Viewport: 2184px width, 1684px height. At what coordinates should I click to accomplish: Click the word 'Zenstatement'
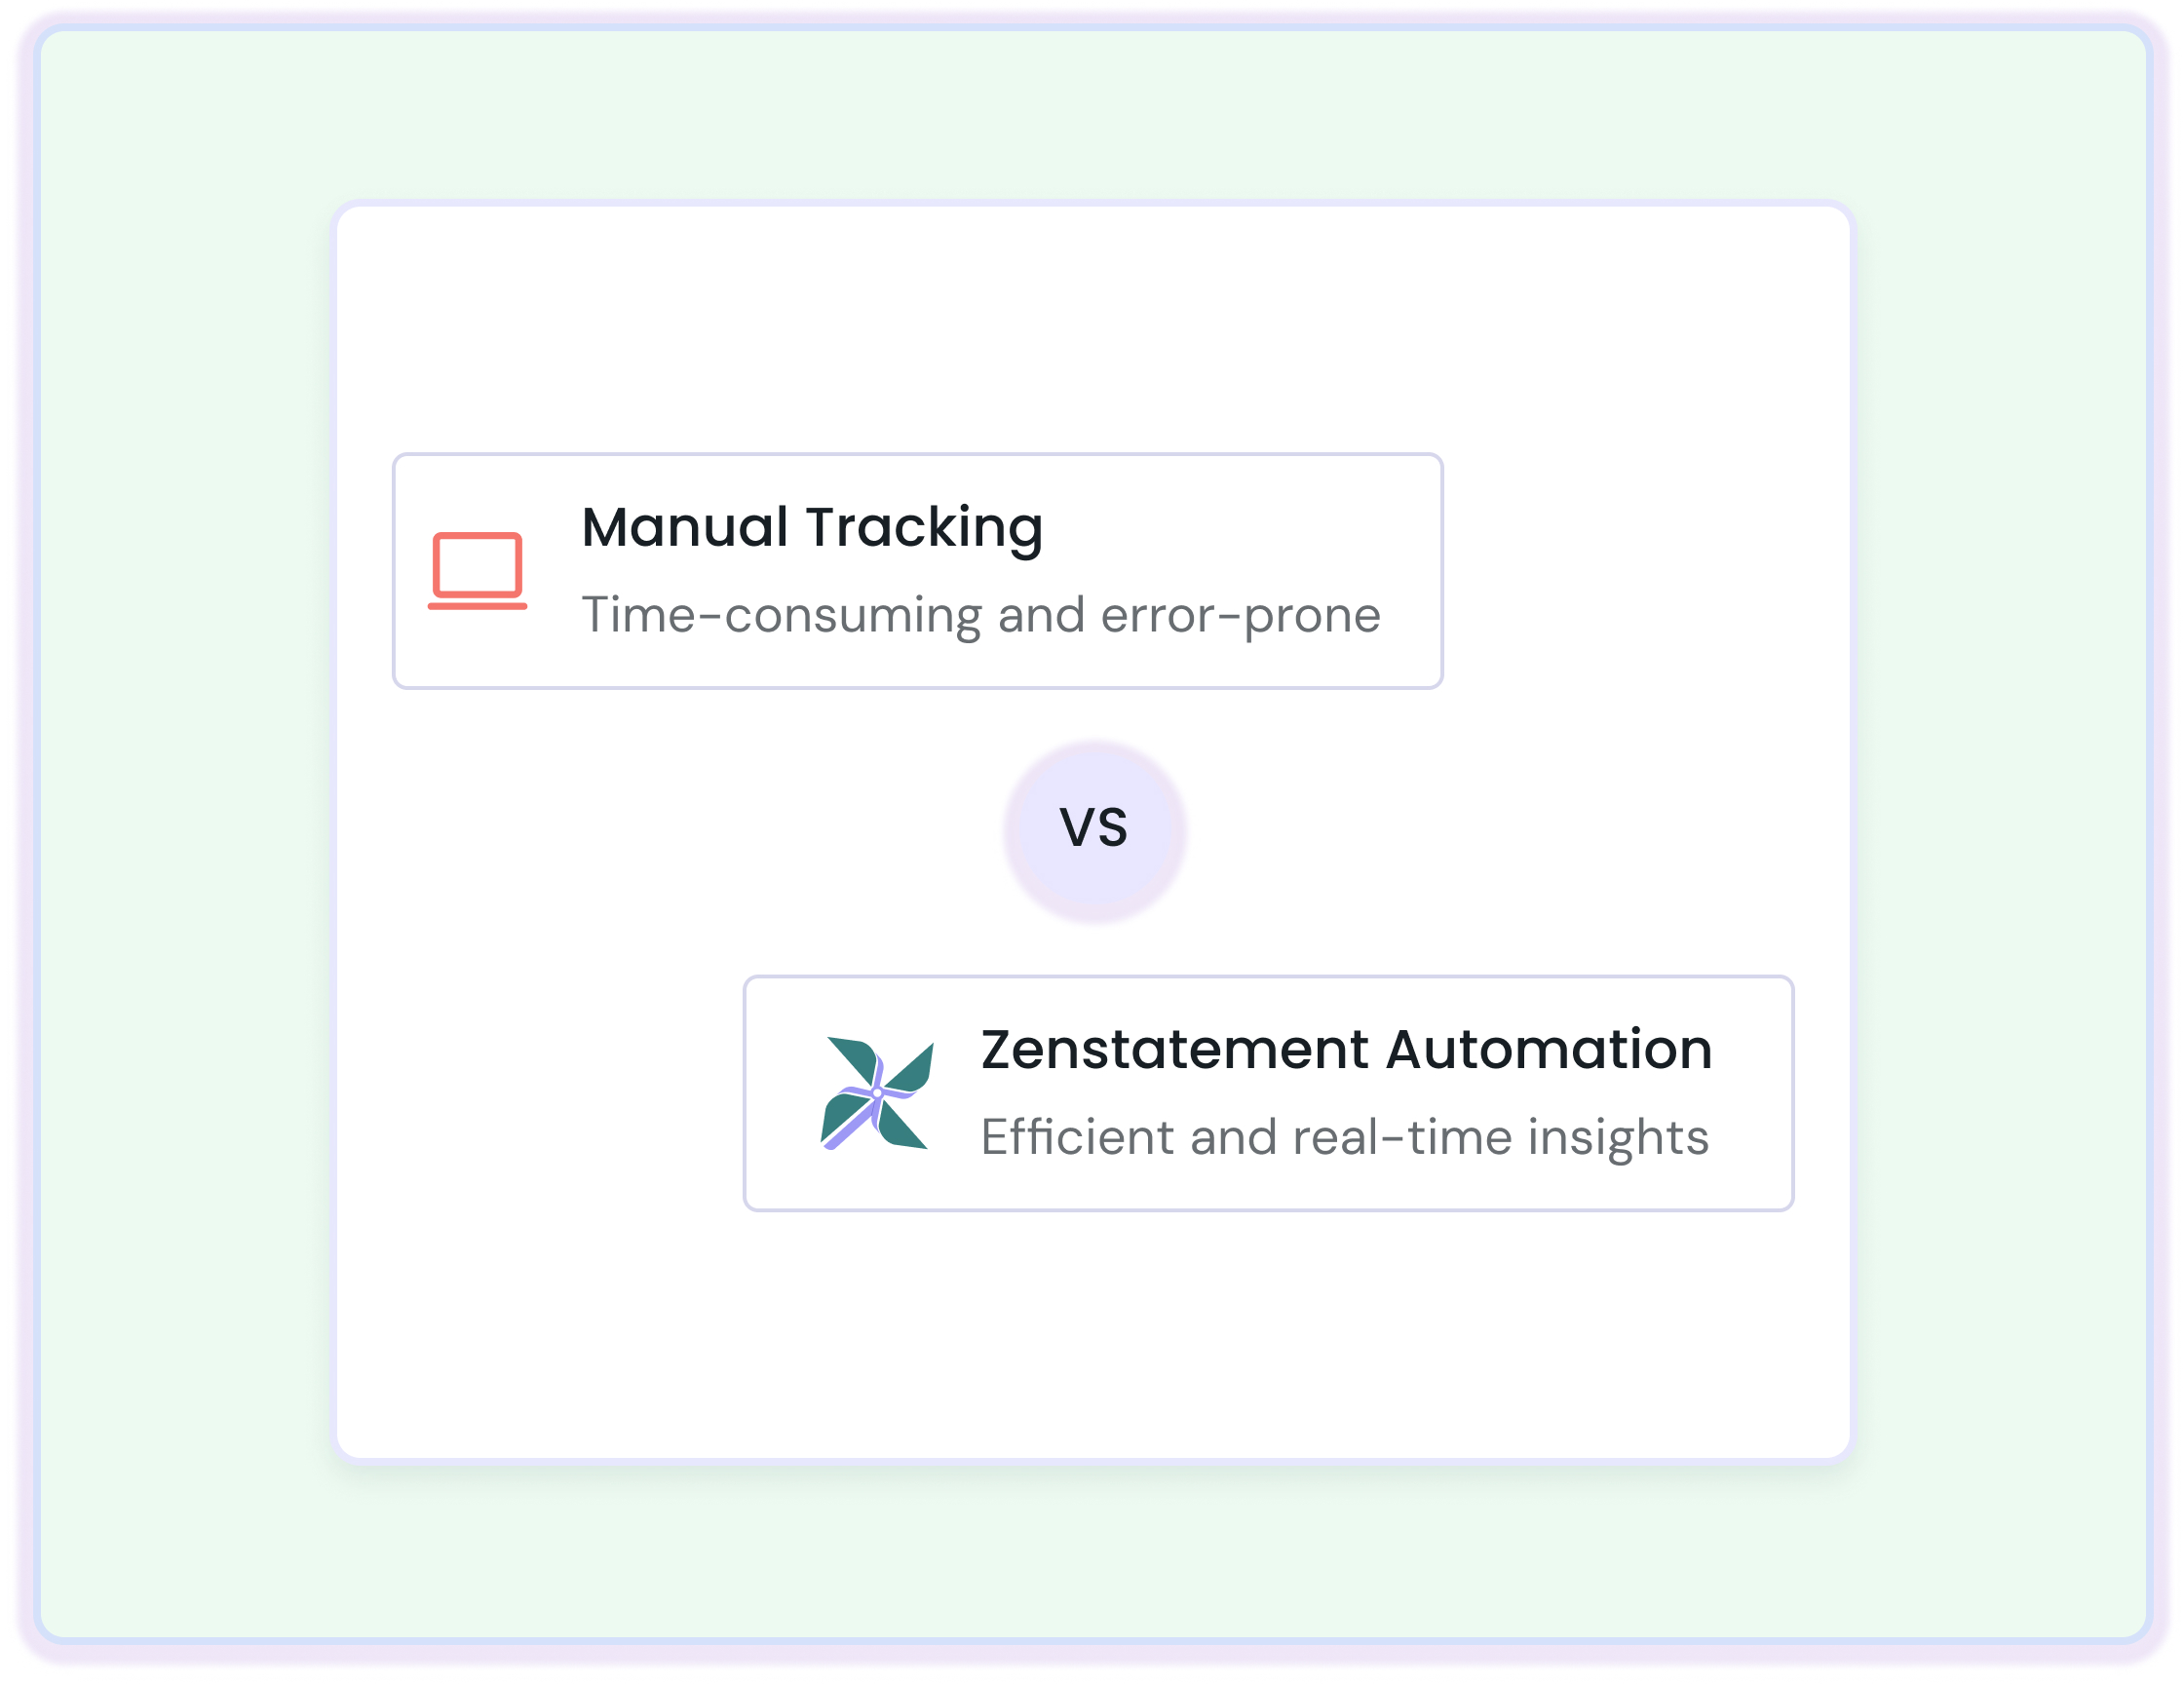point(1175,1050)
